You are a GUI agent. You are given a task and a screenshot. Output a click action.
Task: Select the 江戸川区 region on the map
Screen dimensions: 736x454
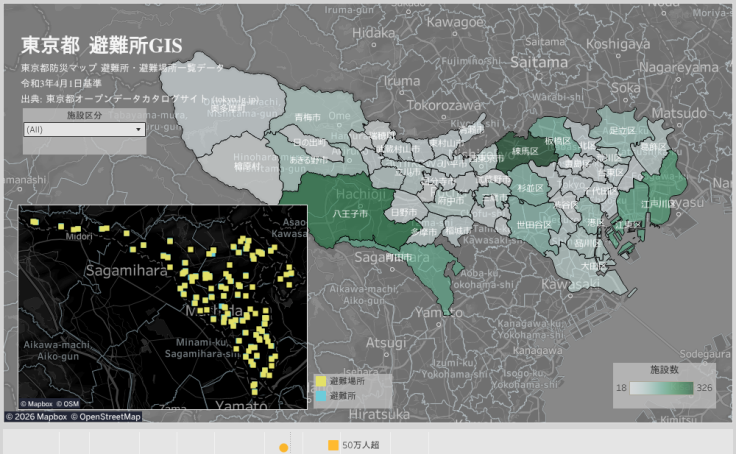(659, 204)
